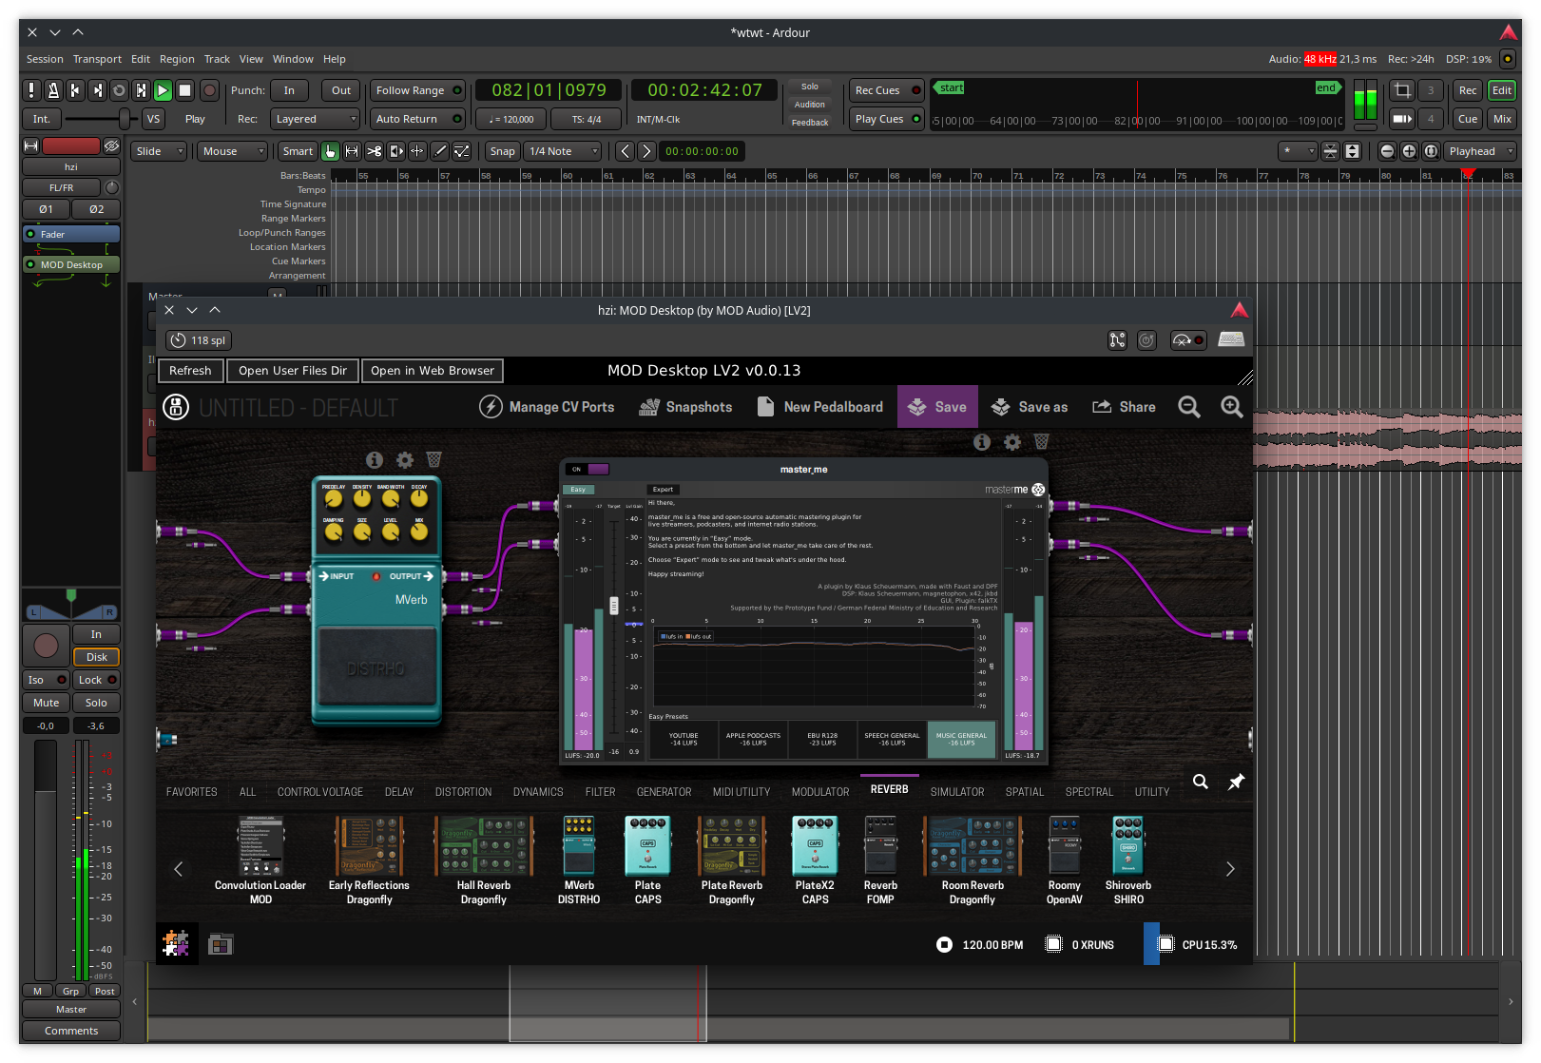Go to session start in transport
The height and width of the screenshot is (1063, 1541).
click(76, 90)
